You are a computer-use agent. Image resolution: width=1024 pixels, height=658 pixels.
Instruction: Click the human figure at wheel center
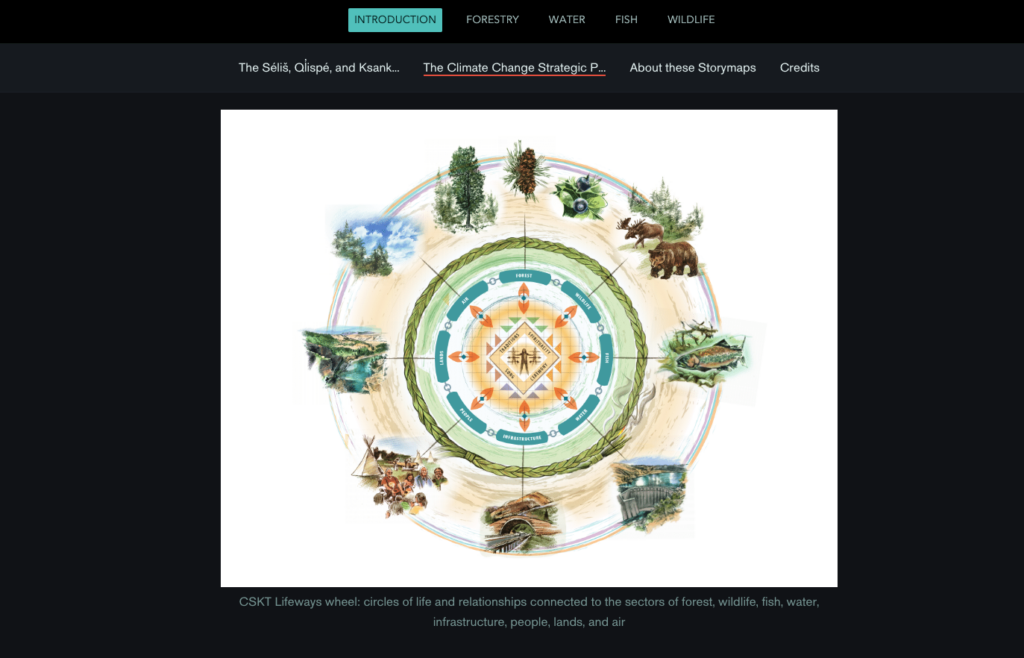(524, 358)
